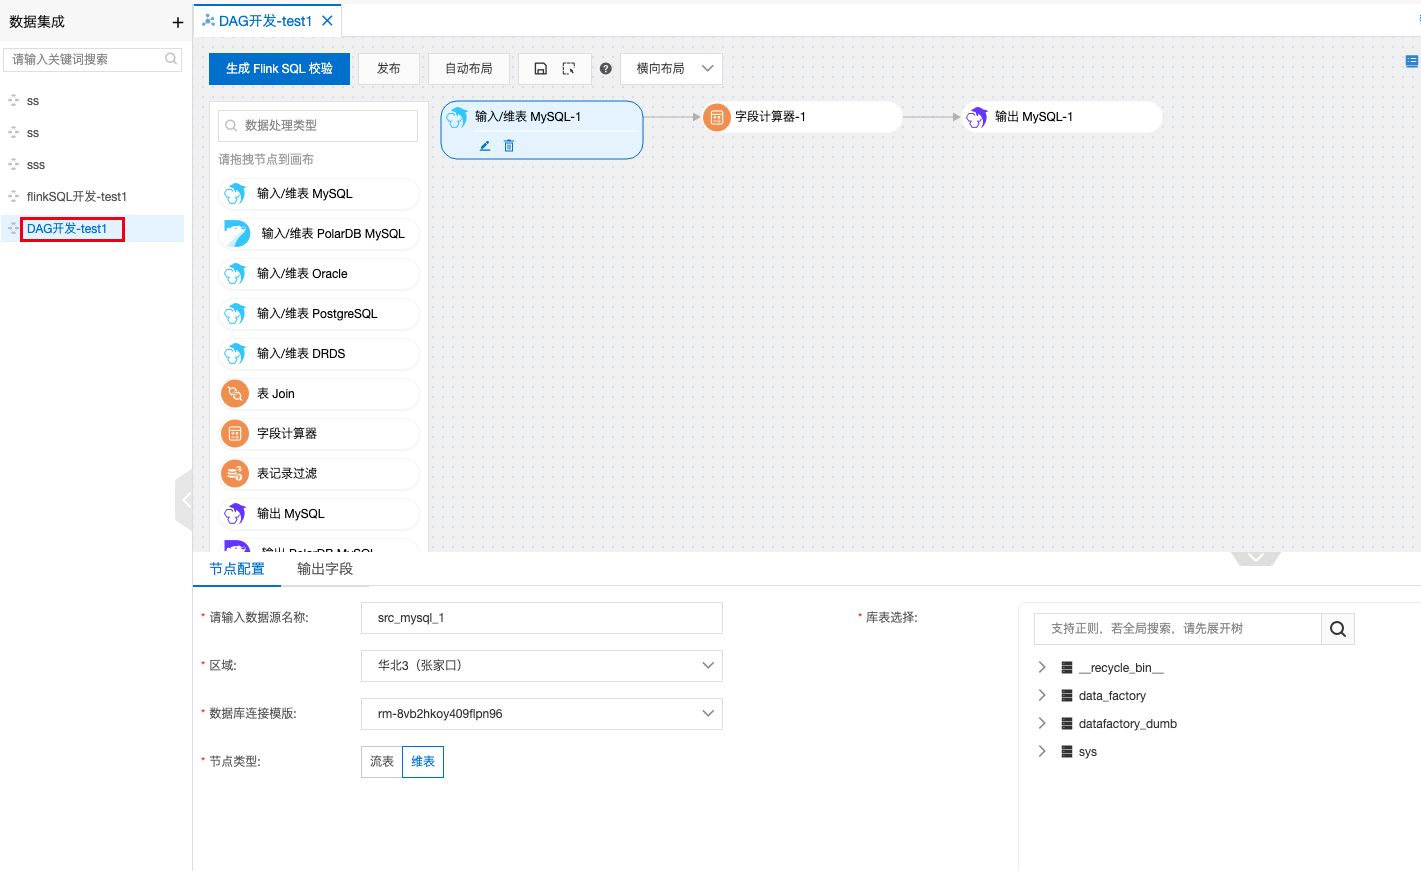Switch to 输出字段 tab
Screen dimensions: 1421x871
click(325, 569)
